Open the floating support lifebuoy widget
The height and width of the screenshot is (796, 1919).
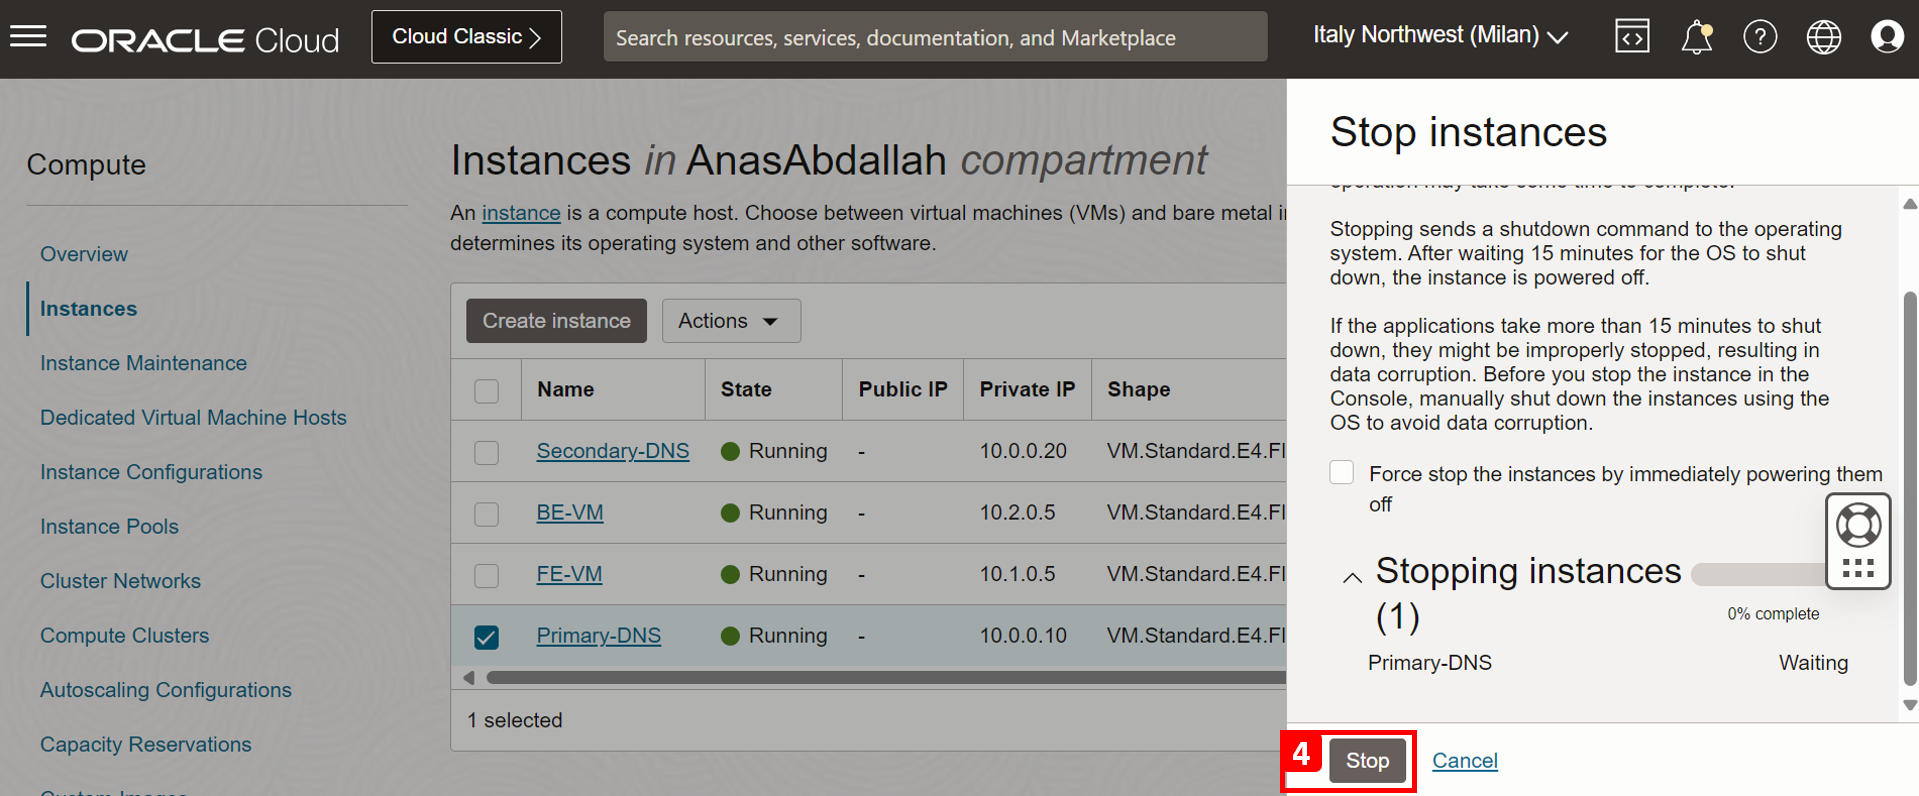1858,526
